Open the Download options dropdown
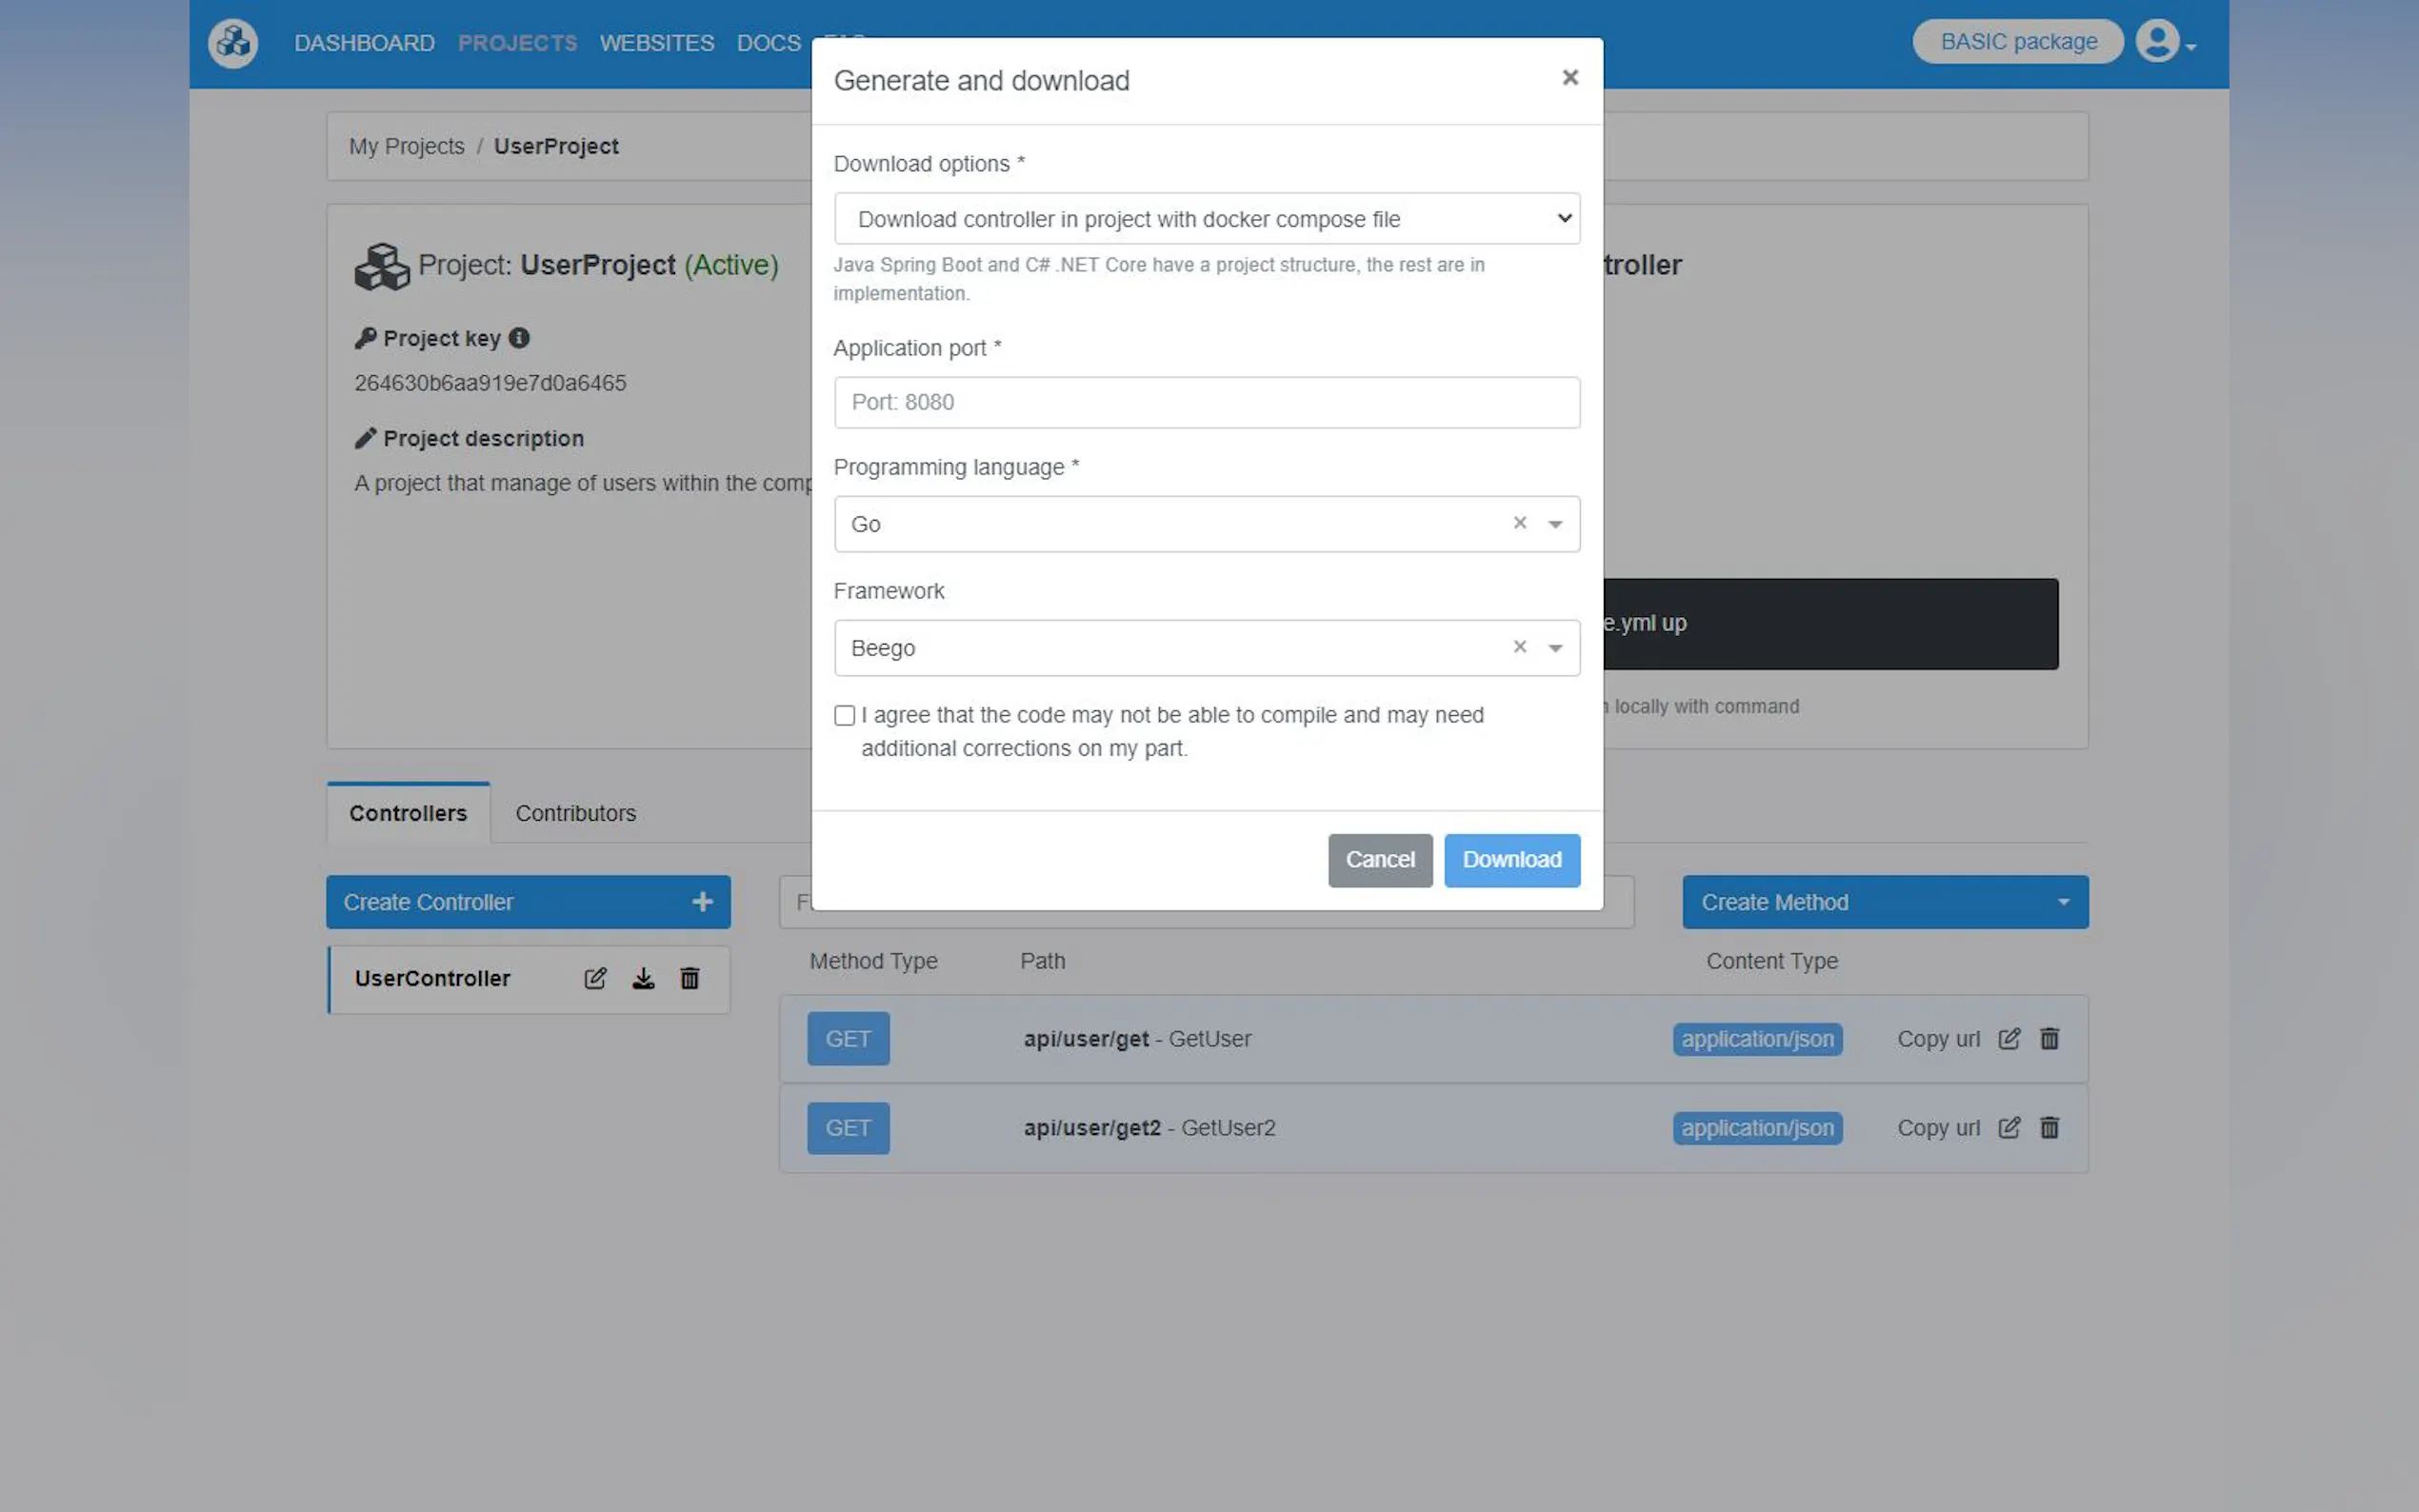2419x1512 pixels. click(1206, 219)
